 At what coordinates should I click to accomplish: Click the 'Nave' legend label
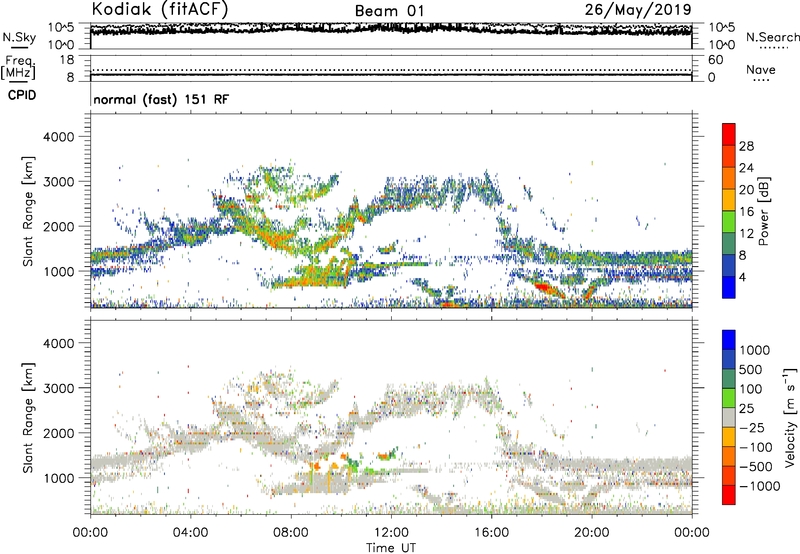(761, 69)
